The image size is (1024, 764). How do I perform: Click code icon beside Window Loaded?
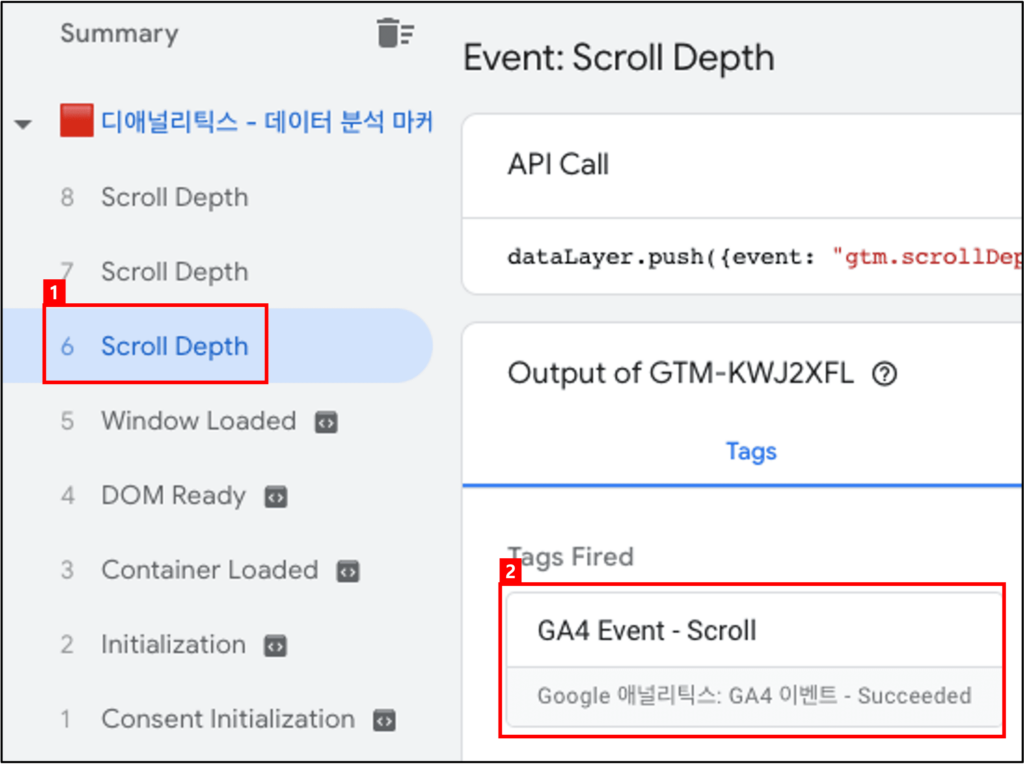(327, 422)
